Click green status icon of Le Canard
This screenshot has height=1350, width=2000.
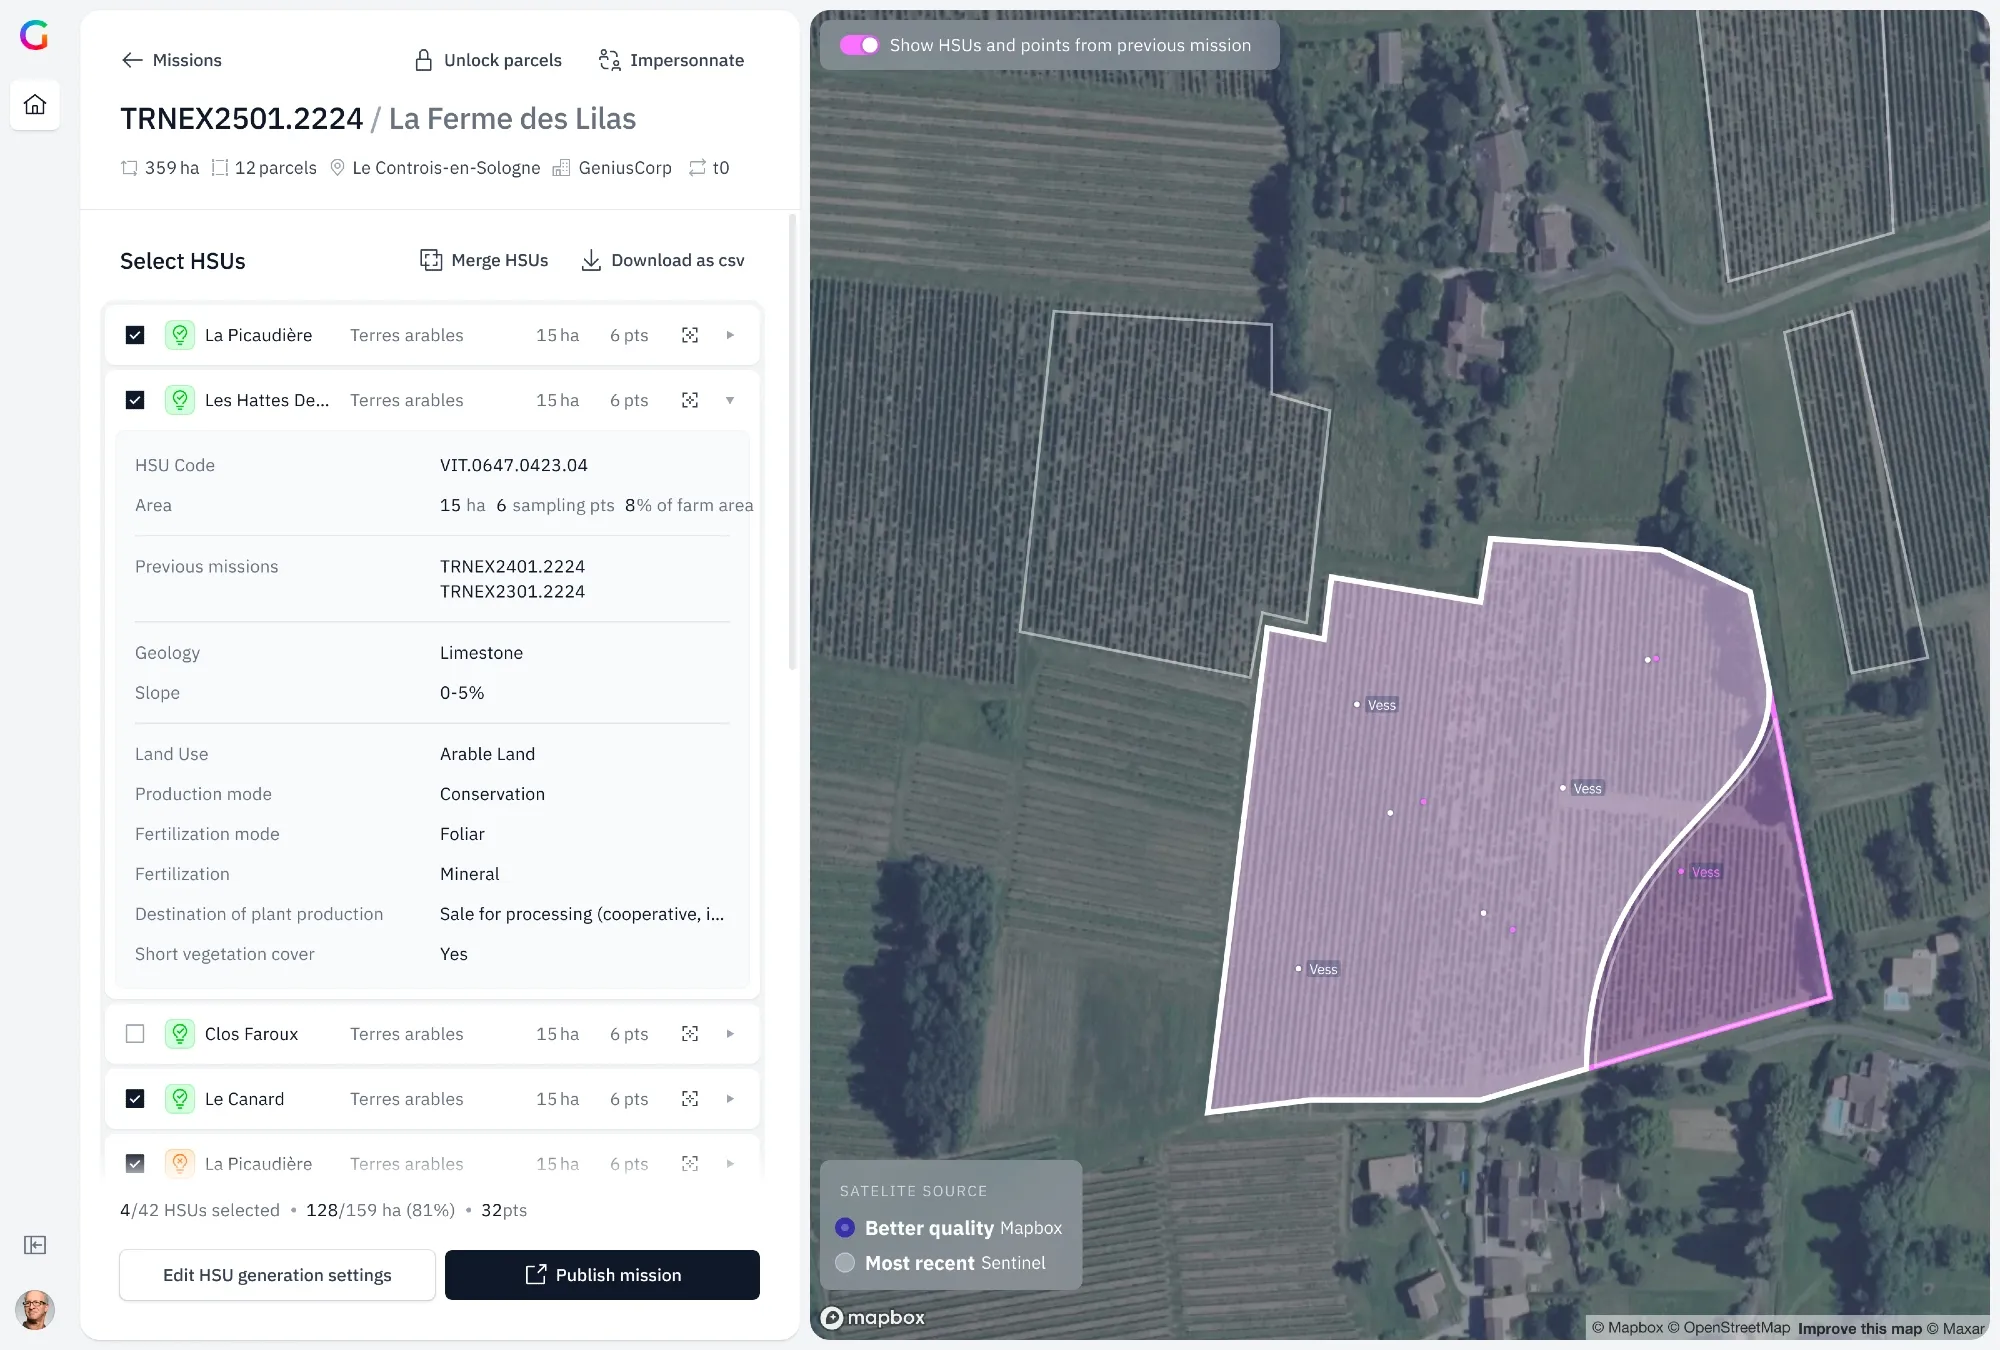coord(180,1099)
